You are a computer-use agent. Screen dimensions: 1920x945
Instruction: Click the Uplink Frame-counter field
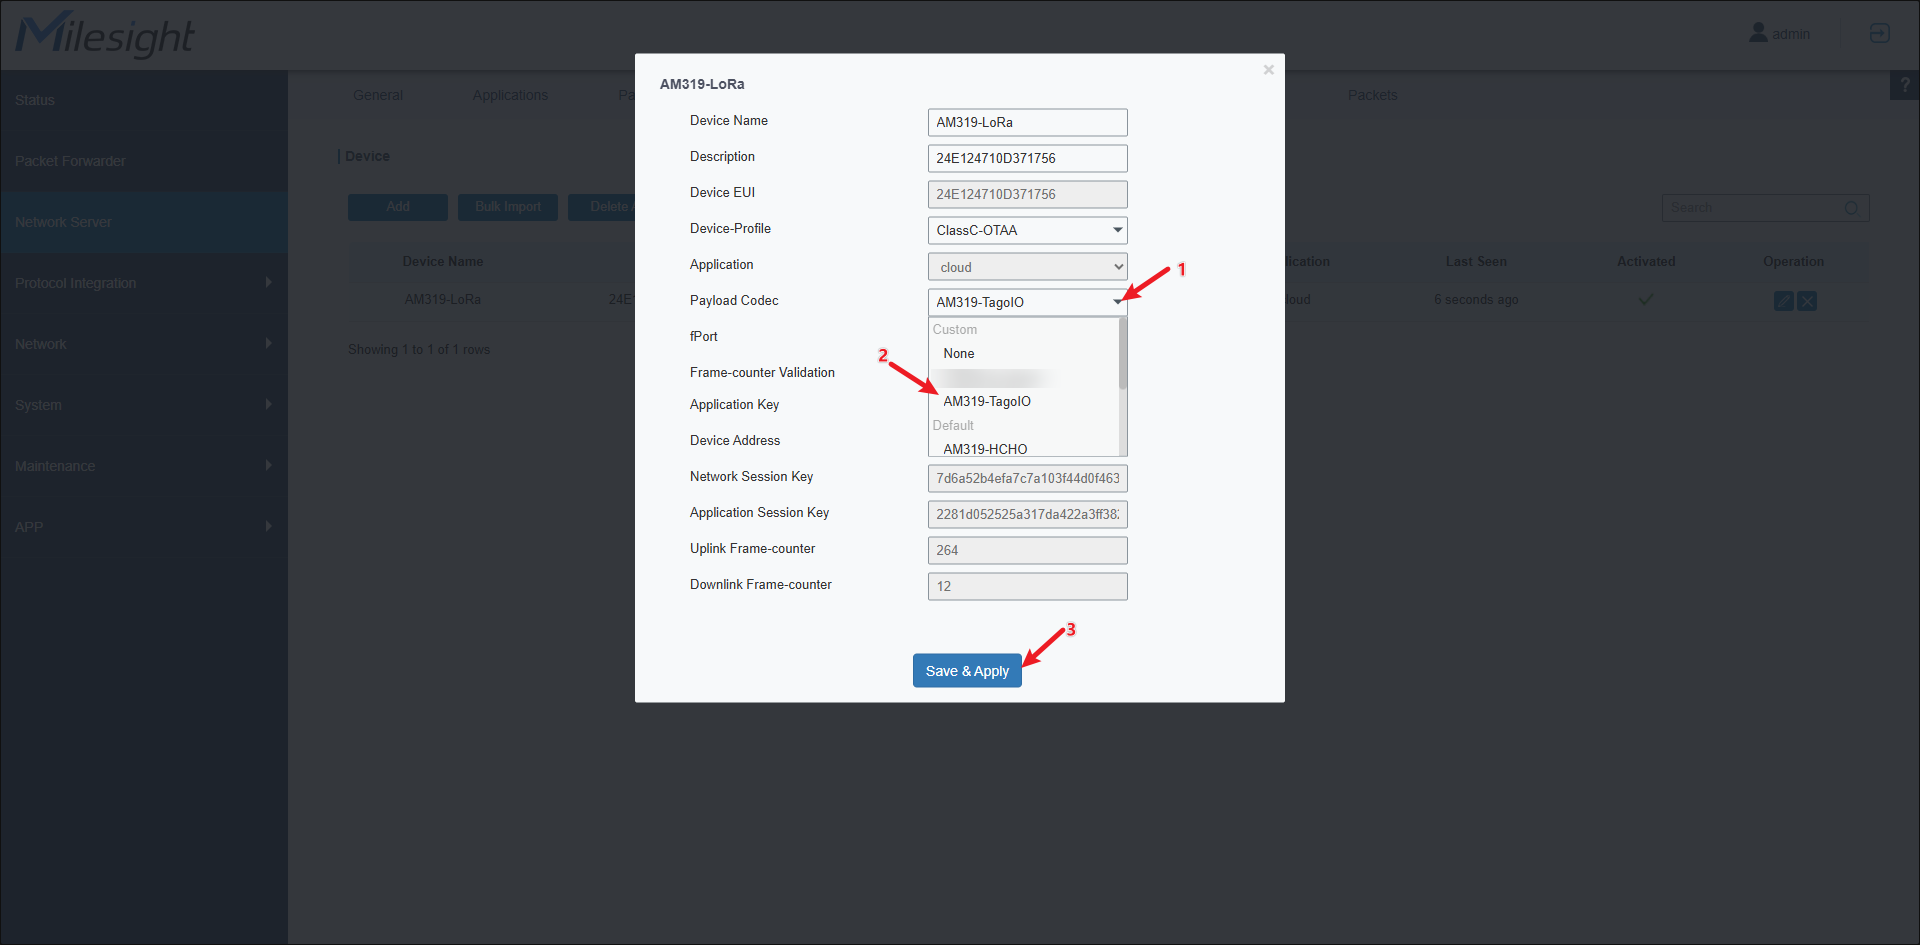[x=1027, y=550]
